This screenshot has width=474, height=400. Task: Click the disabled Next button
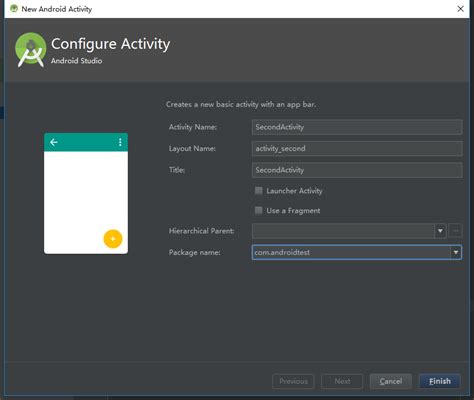pyautogui.click(x=342, y=381)
